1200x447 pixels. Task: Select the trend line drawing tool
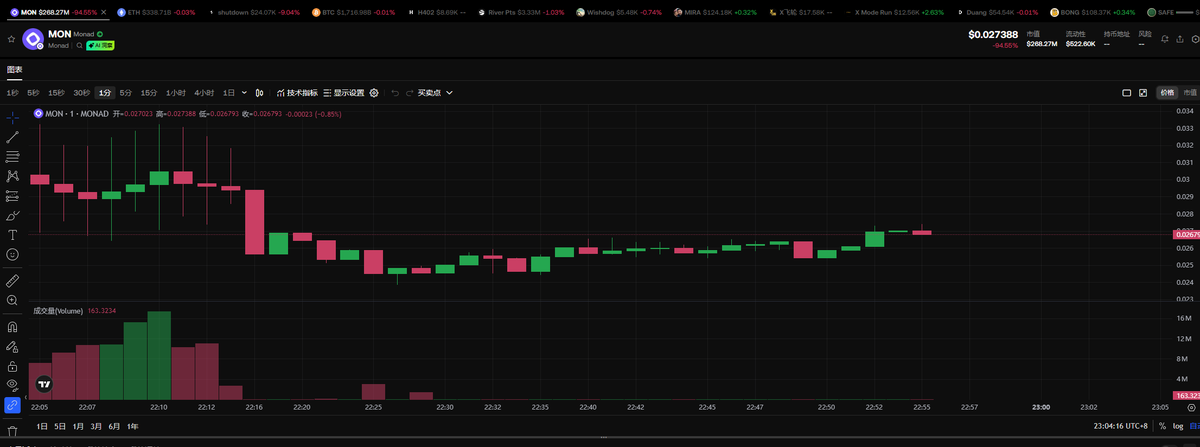12,137
